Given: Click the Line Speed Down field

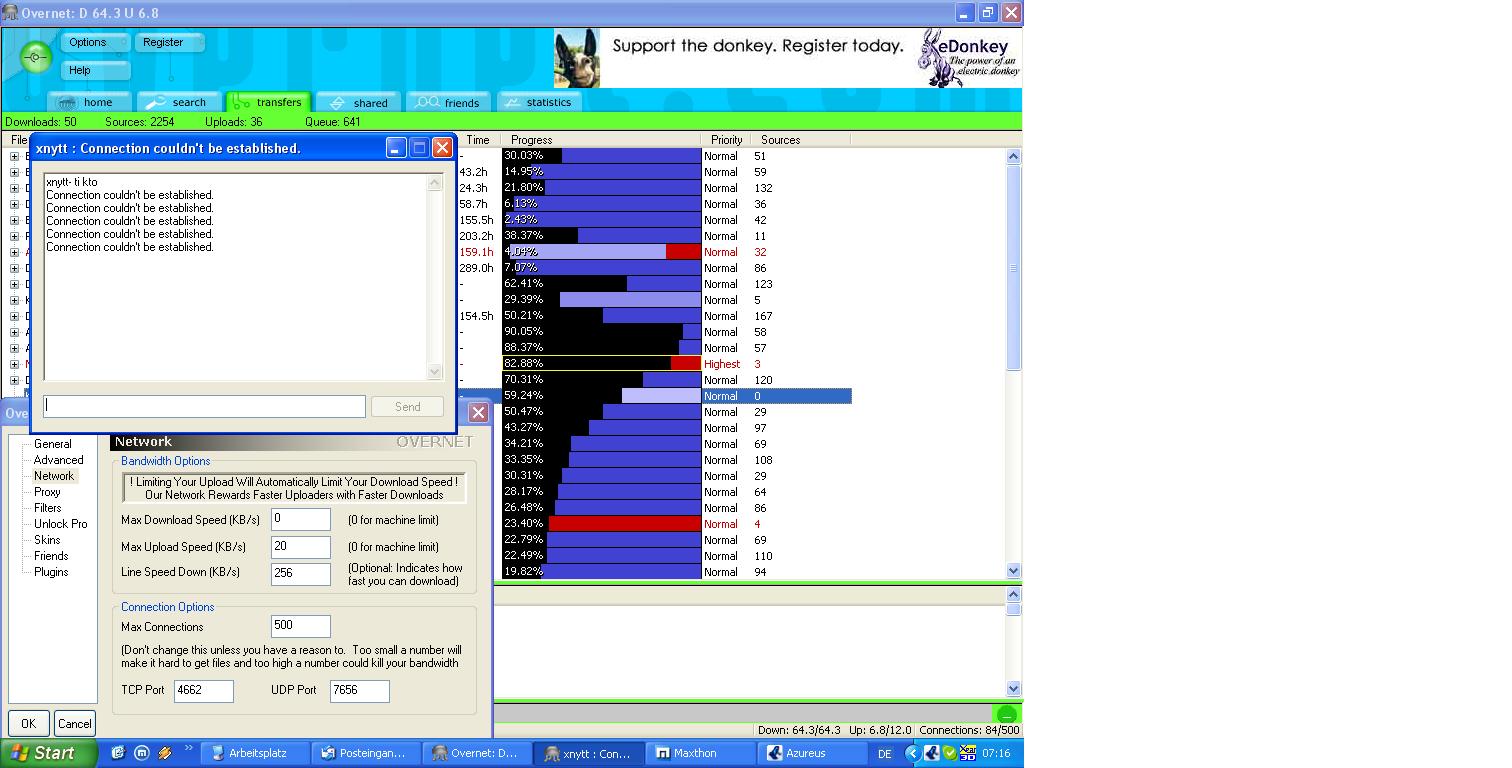Looking at the screenshot, I should pyautogui.click(x=301, y=574).
